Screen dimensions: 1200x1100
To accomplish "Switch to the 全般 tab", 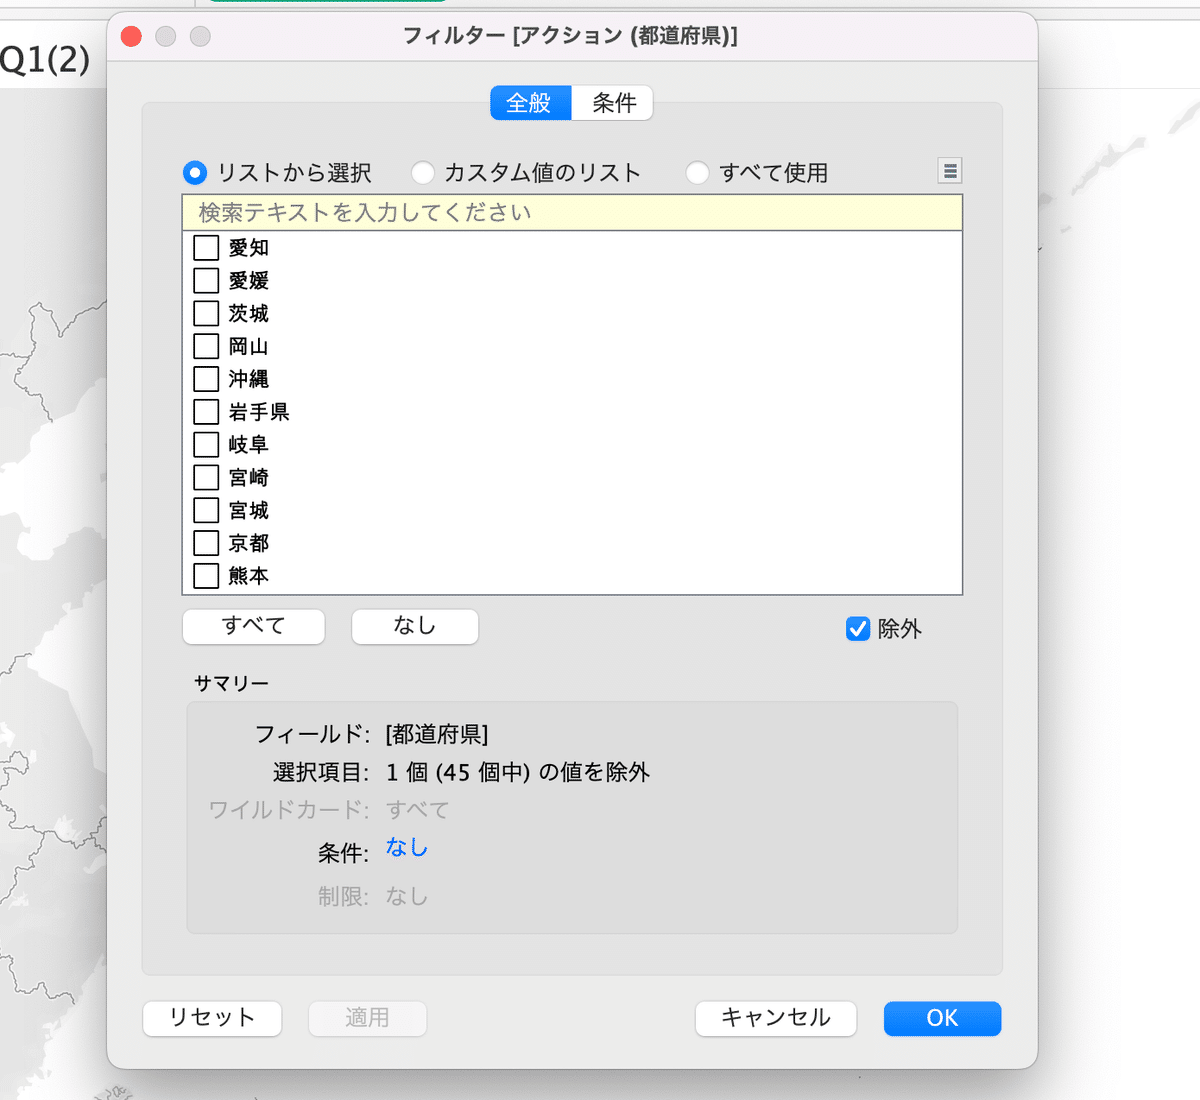I will coord(530,103).
